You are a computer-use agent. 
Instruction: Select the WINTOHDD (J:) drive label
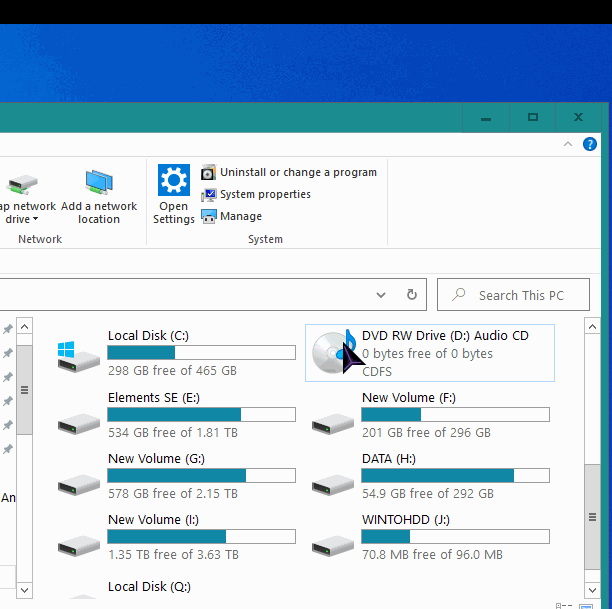pos(405,520)
